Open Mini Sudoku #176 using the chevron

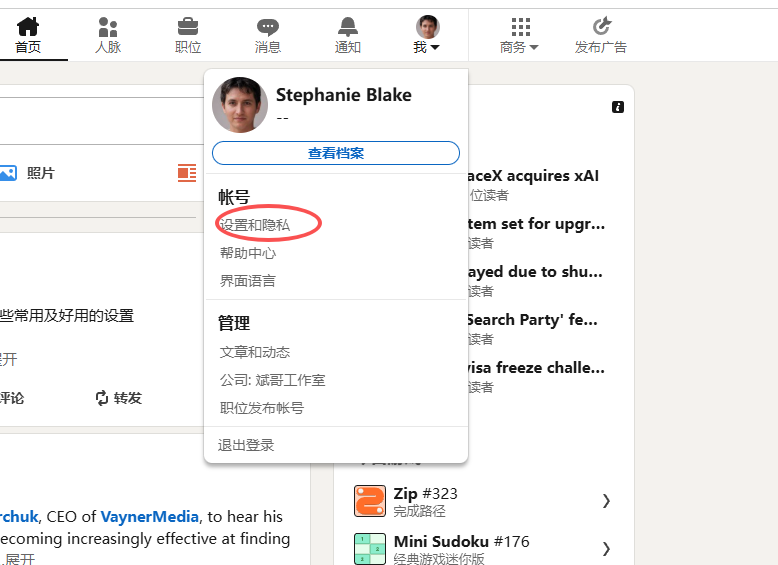606,548
